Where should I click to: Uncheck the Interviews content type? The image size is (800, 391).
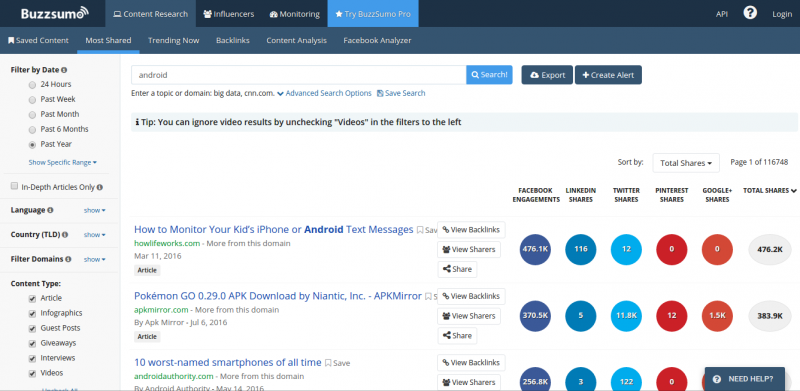tap(32, 358)
